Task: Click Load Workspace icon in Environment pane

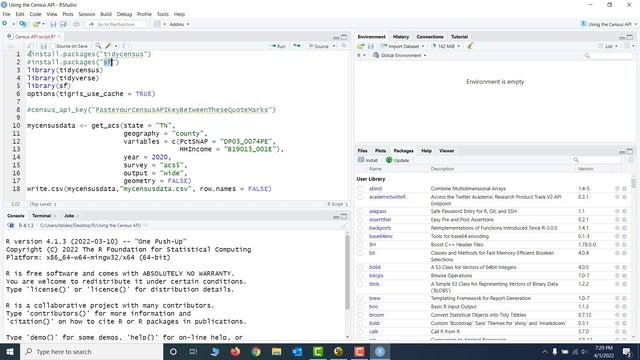Action: coord(361,46)
